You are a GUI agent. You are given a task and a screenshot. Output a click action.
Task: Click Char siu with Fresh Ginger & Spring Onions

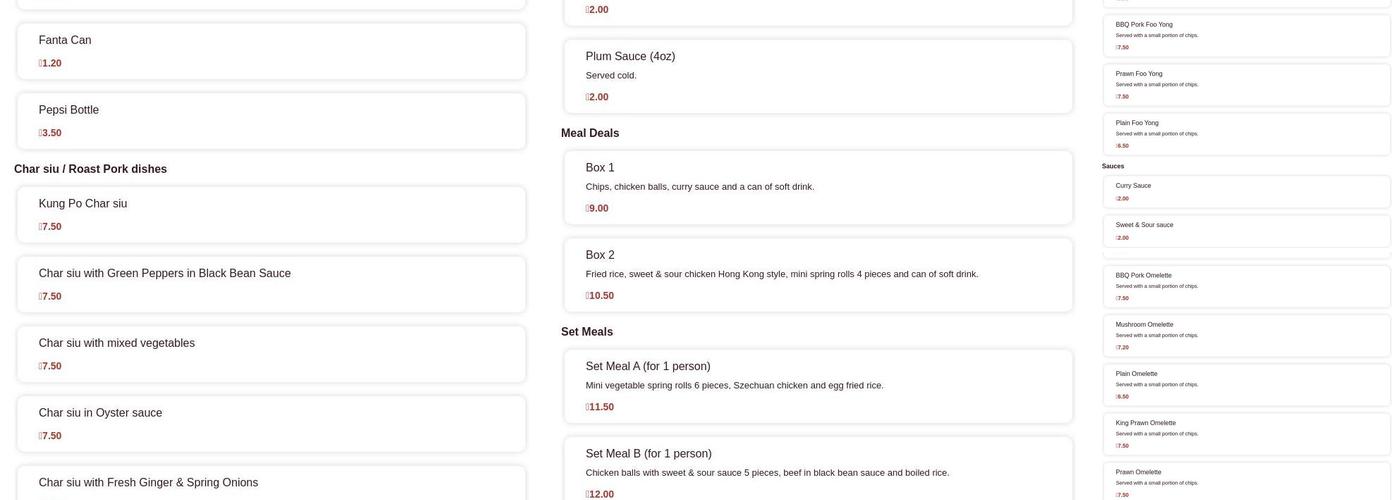point(271,483)
